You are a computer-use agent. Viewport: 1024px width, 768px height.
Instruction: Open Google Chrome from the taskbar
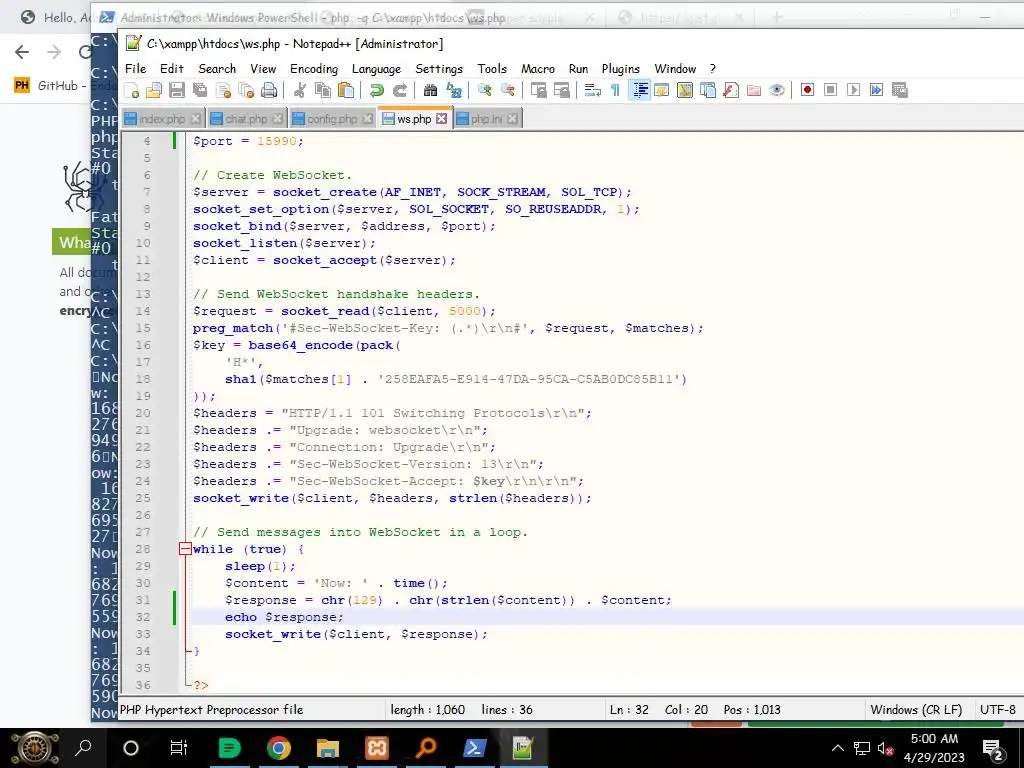(279, 748)
